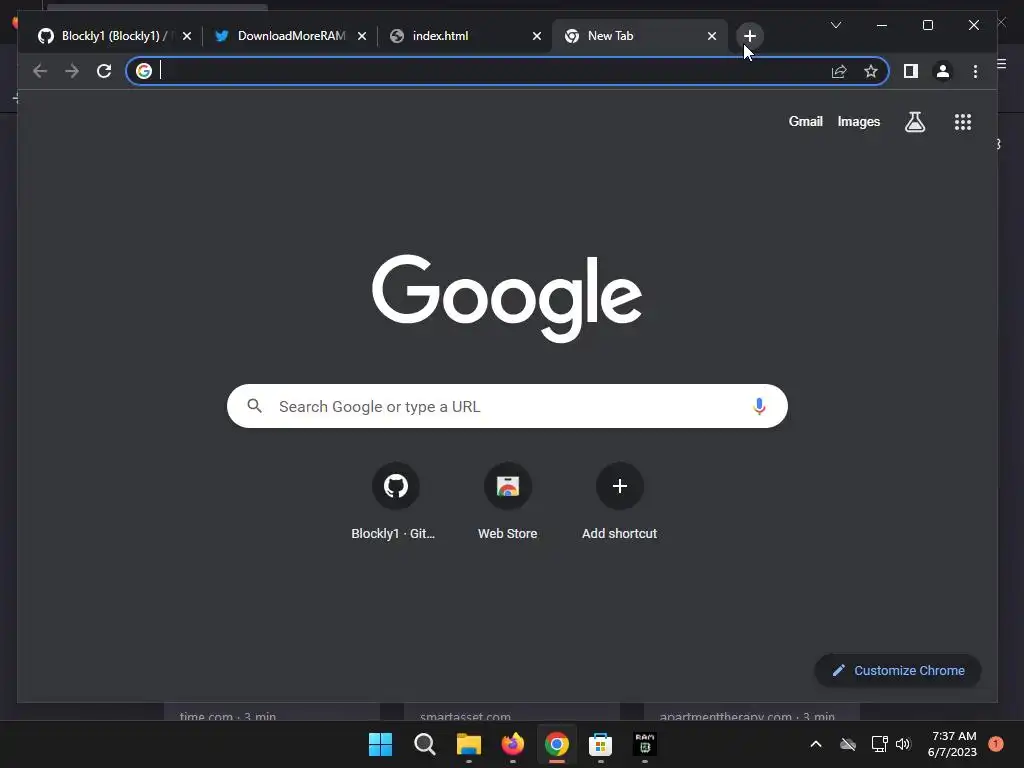Open Web Store shortcut

[507, 501]
